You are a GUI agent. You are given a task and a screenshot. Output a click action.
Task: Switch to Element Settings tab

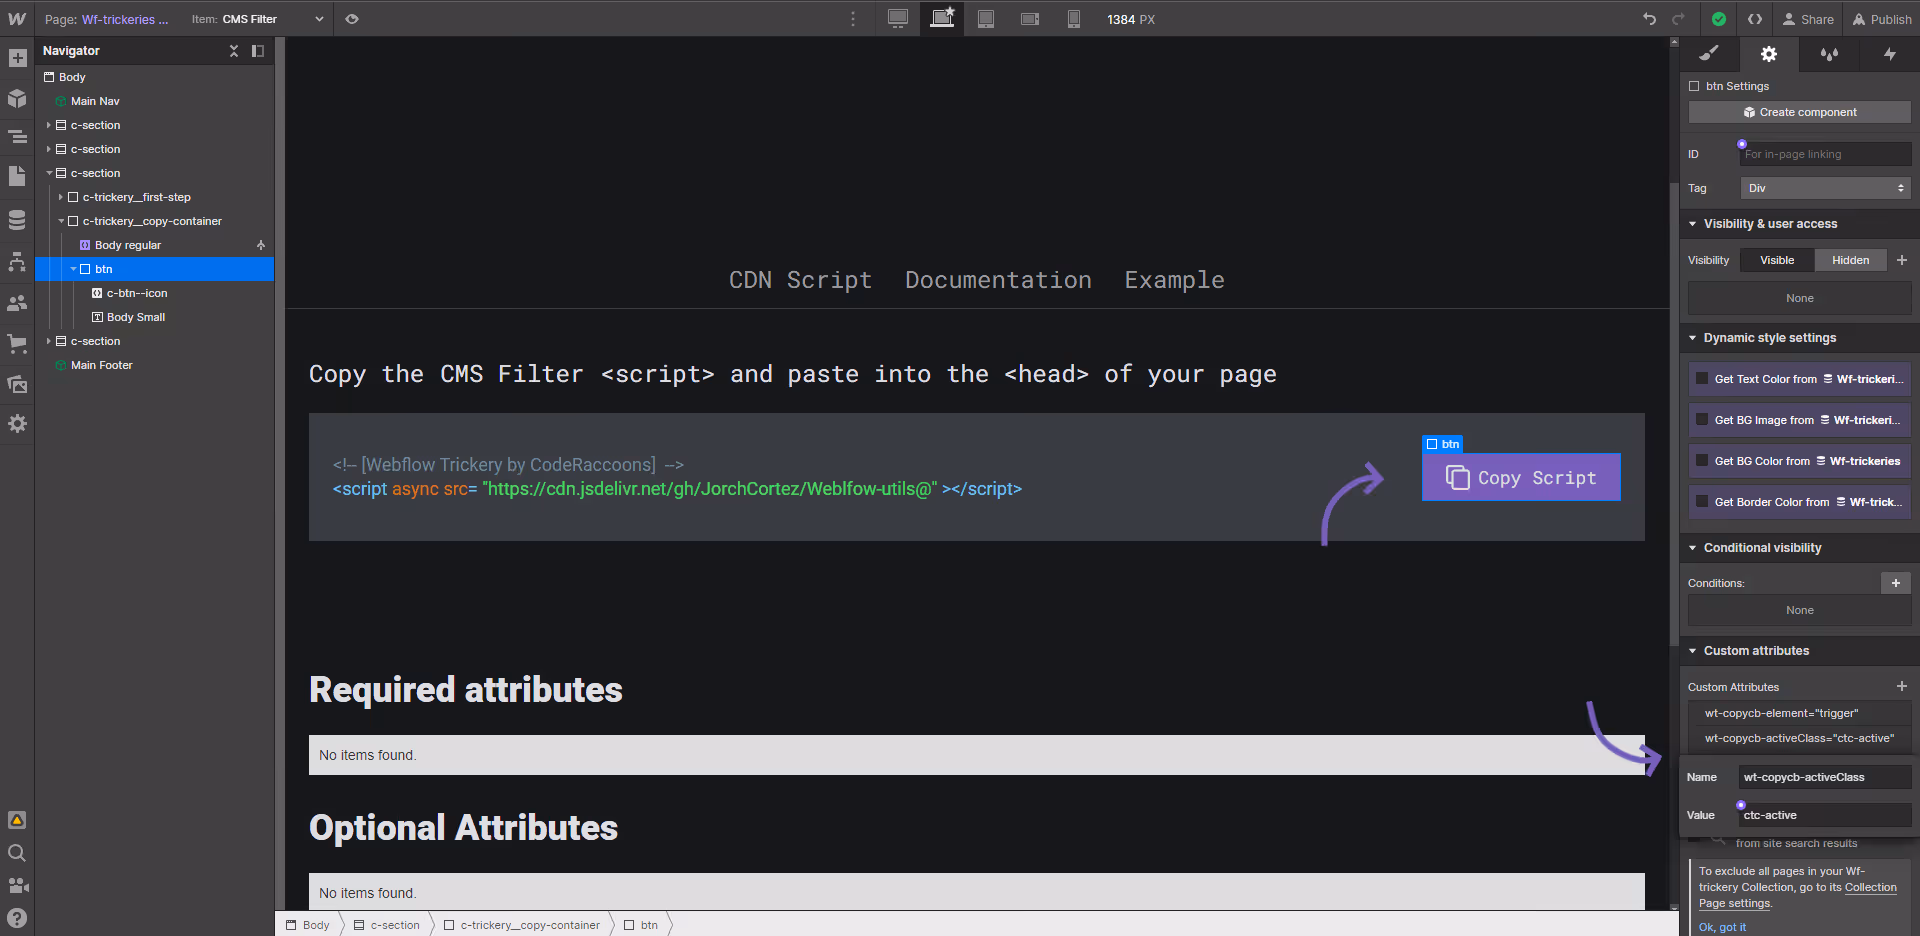pos(1769,54)
